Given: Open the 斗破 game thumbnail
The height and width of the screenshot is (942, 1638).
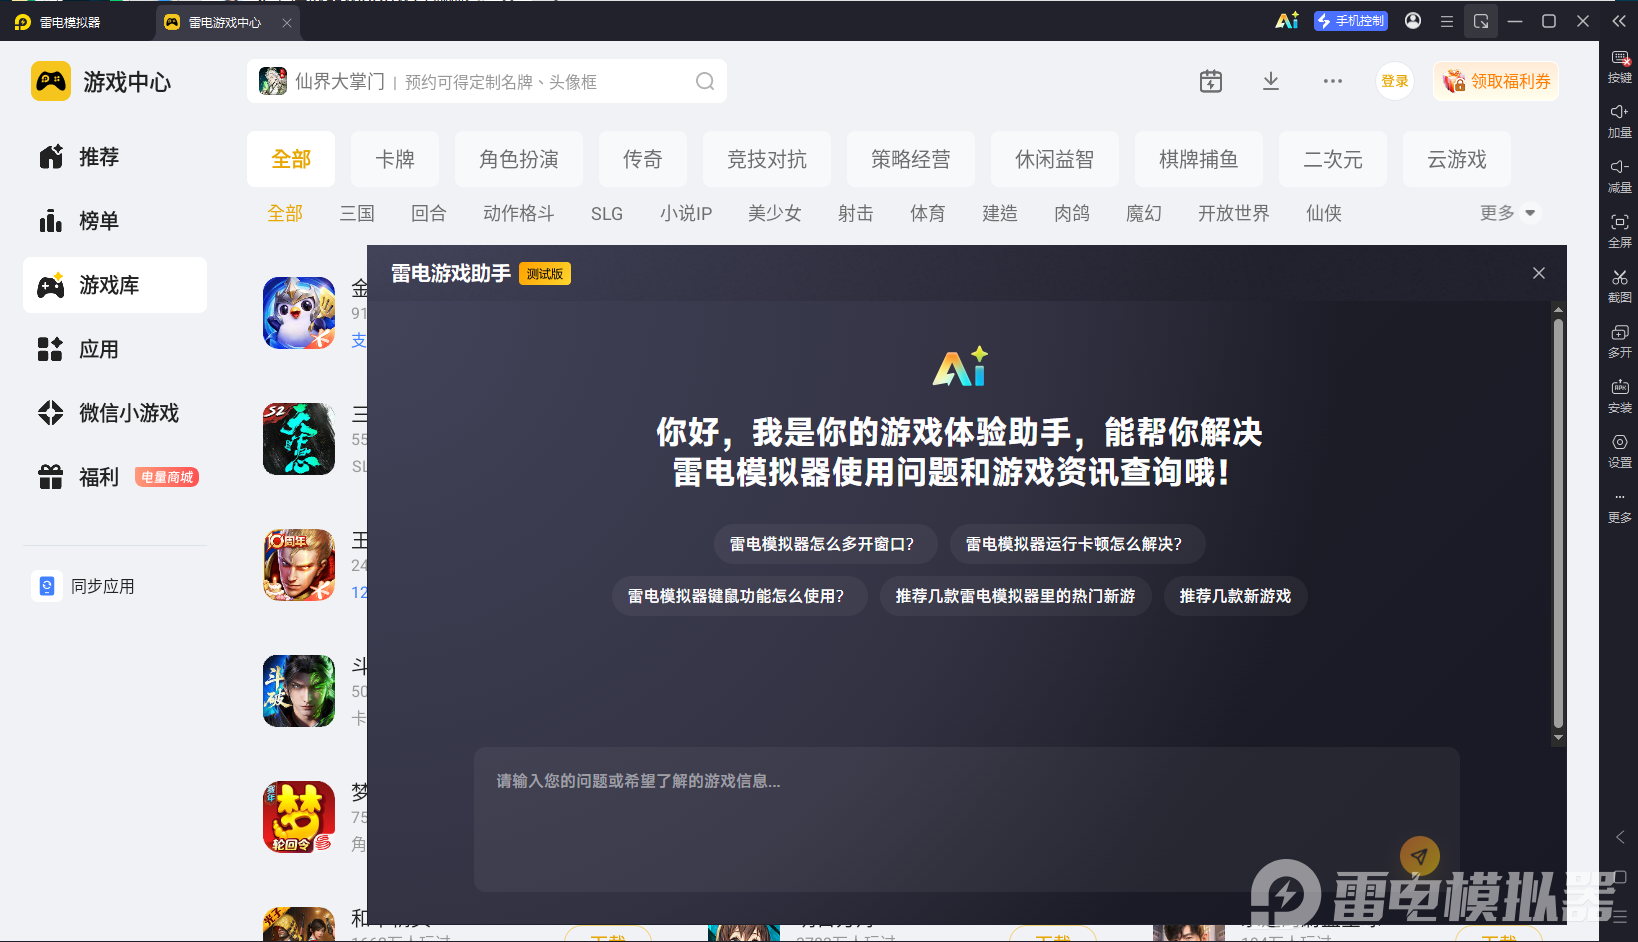Looking at the screenshot, I should 299,691.
